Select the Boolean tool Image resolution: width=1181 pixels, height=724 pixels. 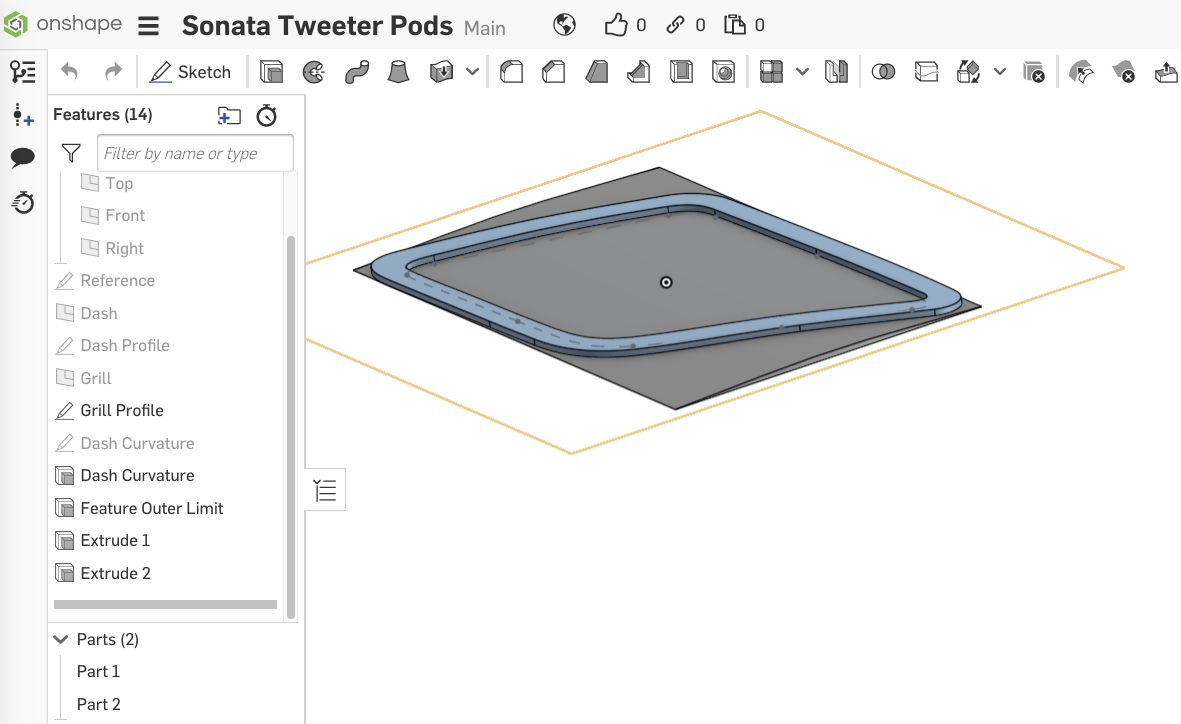point(883,72)
